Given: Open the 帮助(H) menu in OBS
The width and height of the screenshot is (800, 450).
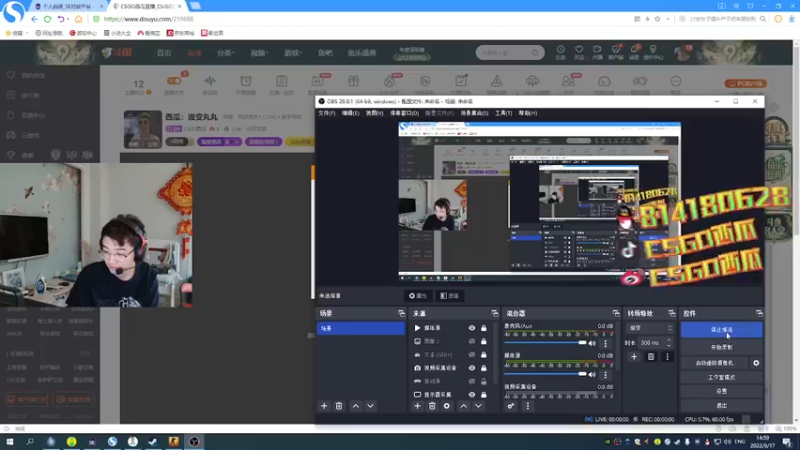Looking at the screenshot, I should click(528, 113).
